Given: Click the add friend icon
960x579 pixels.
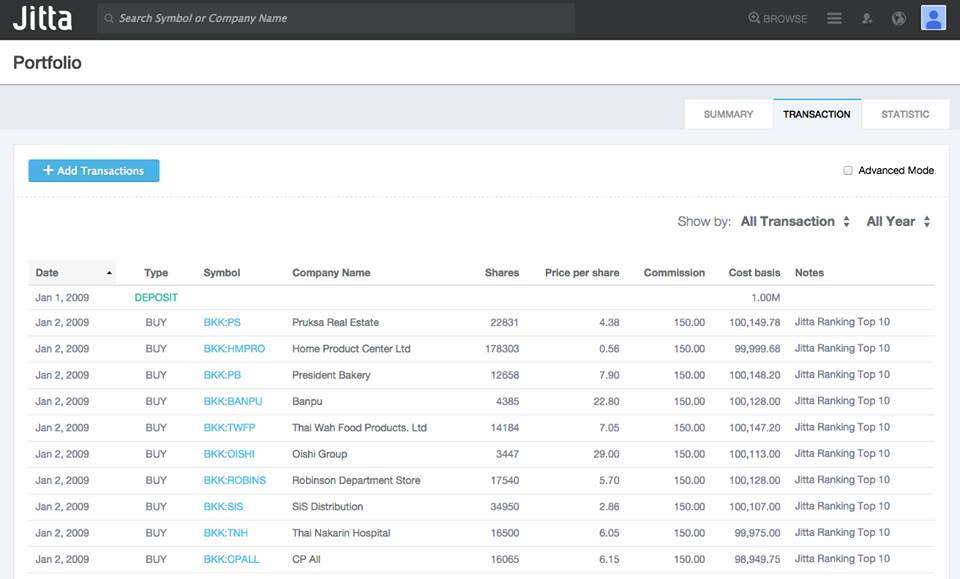Looking at the screenshot, I should [867, 18].
